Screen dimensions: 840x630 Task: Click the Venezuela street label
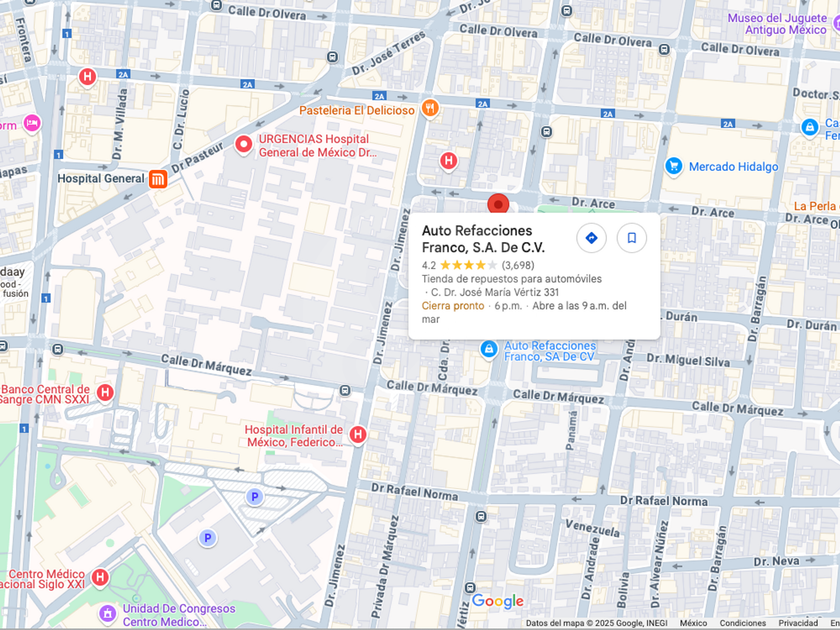(x=593, y=528)
